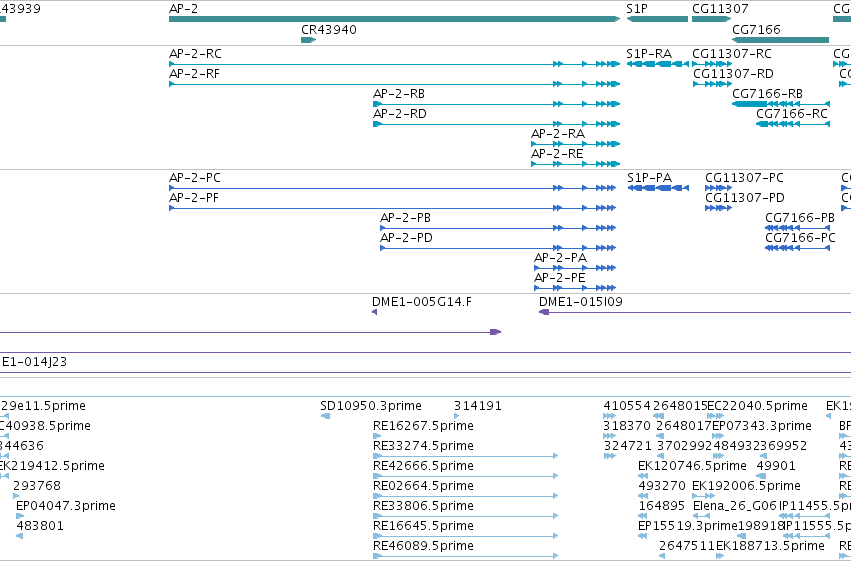Open transcript CG7166-RC
The height and width of the screenshot is (561, 851).
click(x=792, y=114)
